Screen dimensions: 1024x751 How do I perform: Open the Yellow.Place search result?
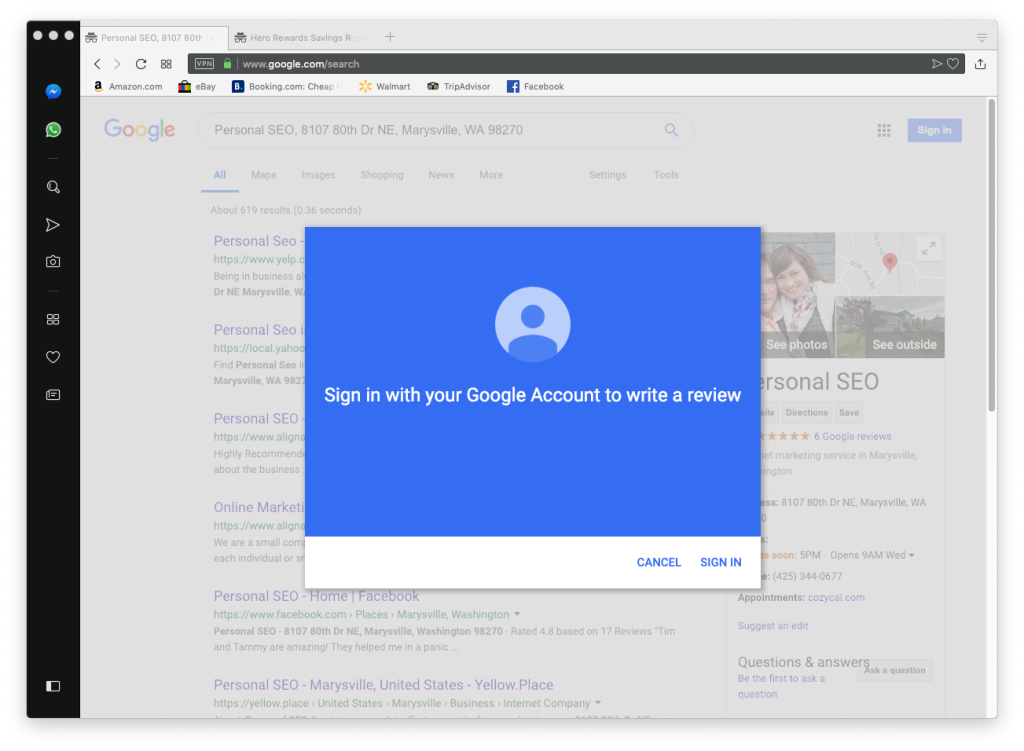pos(383,685)
